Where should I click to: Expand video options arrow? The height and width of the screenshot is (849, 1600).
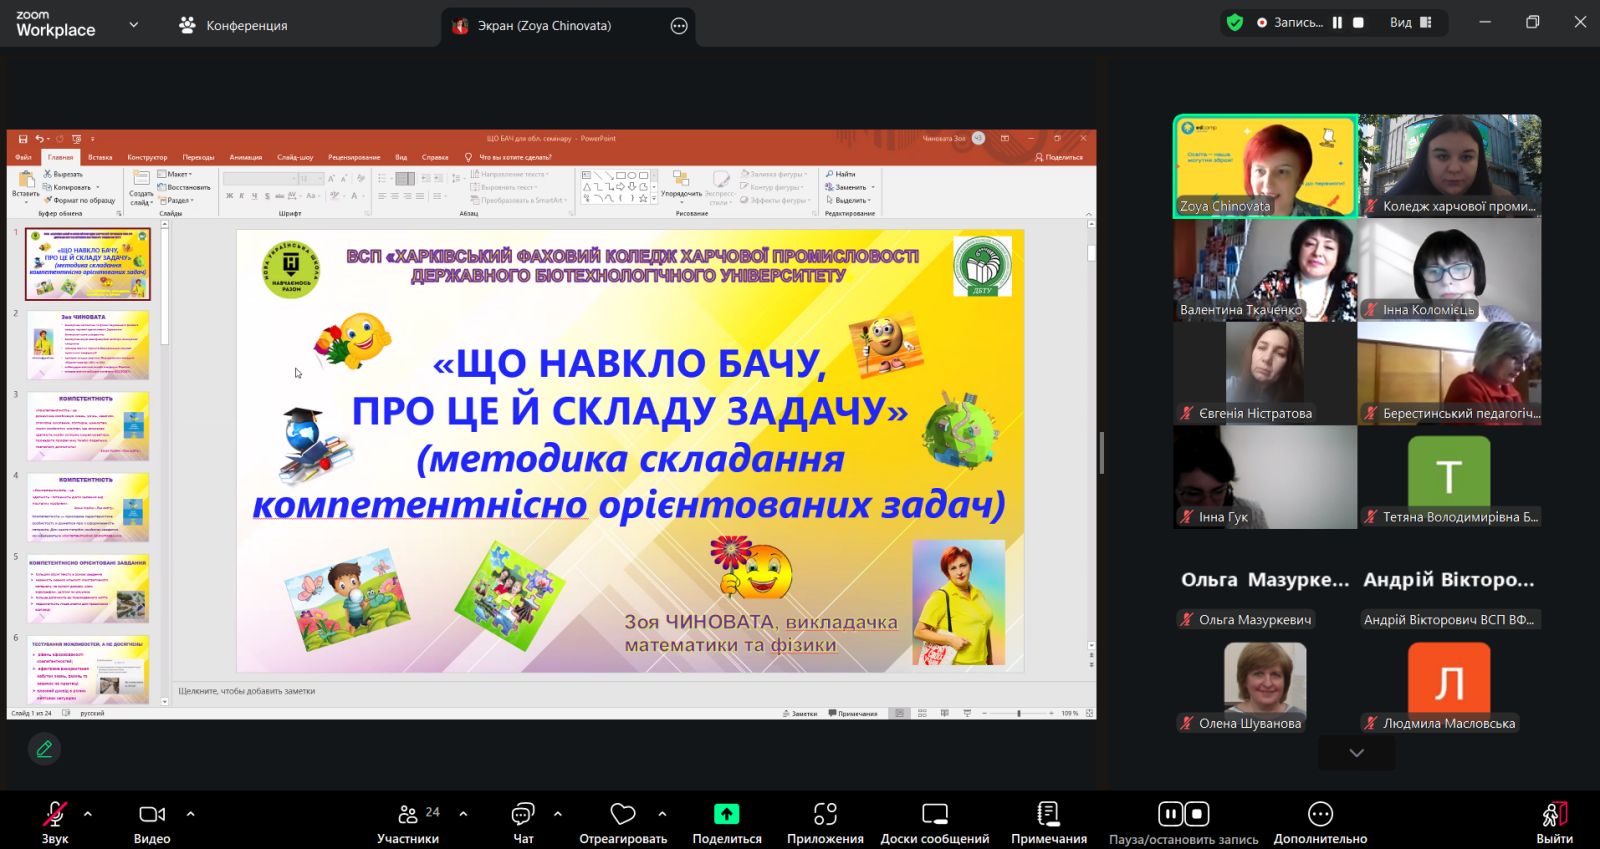[x=191, y=814]
